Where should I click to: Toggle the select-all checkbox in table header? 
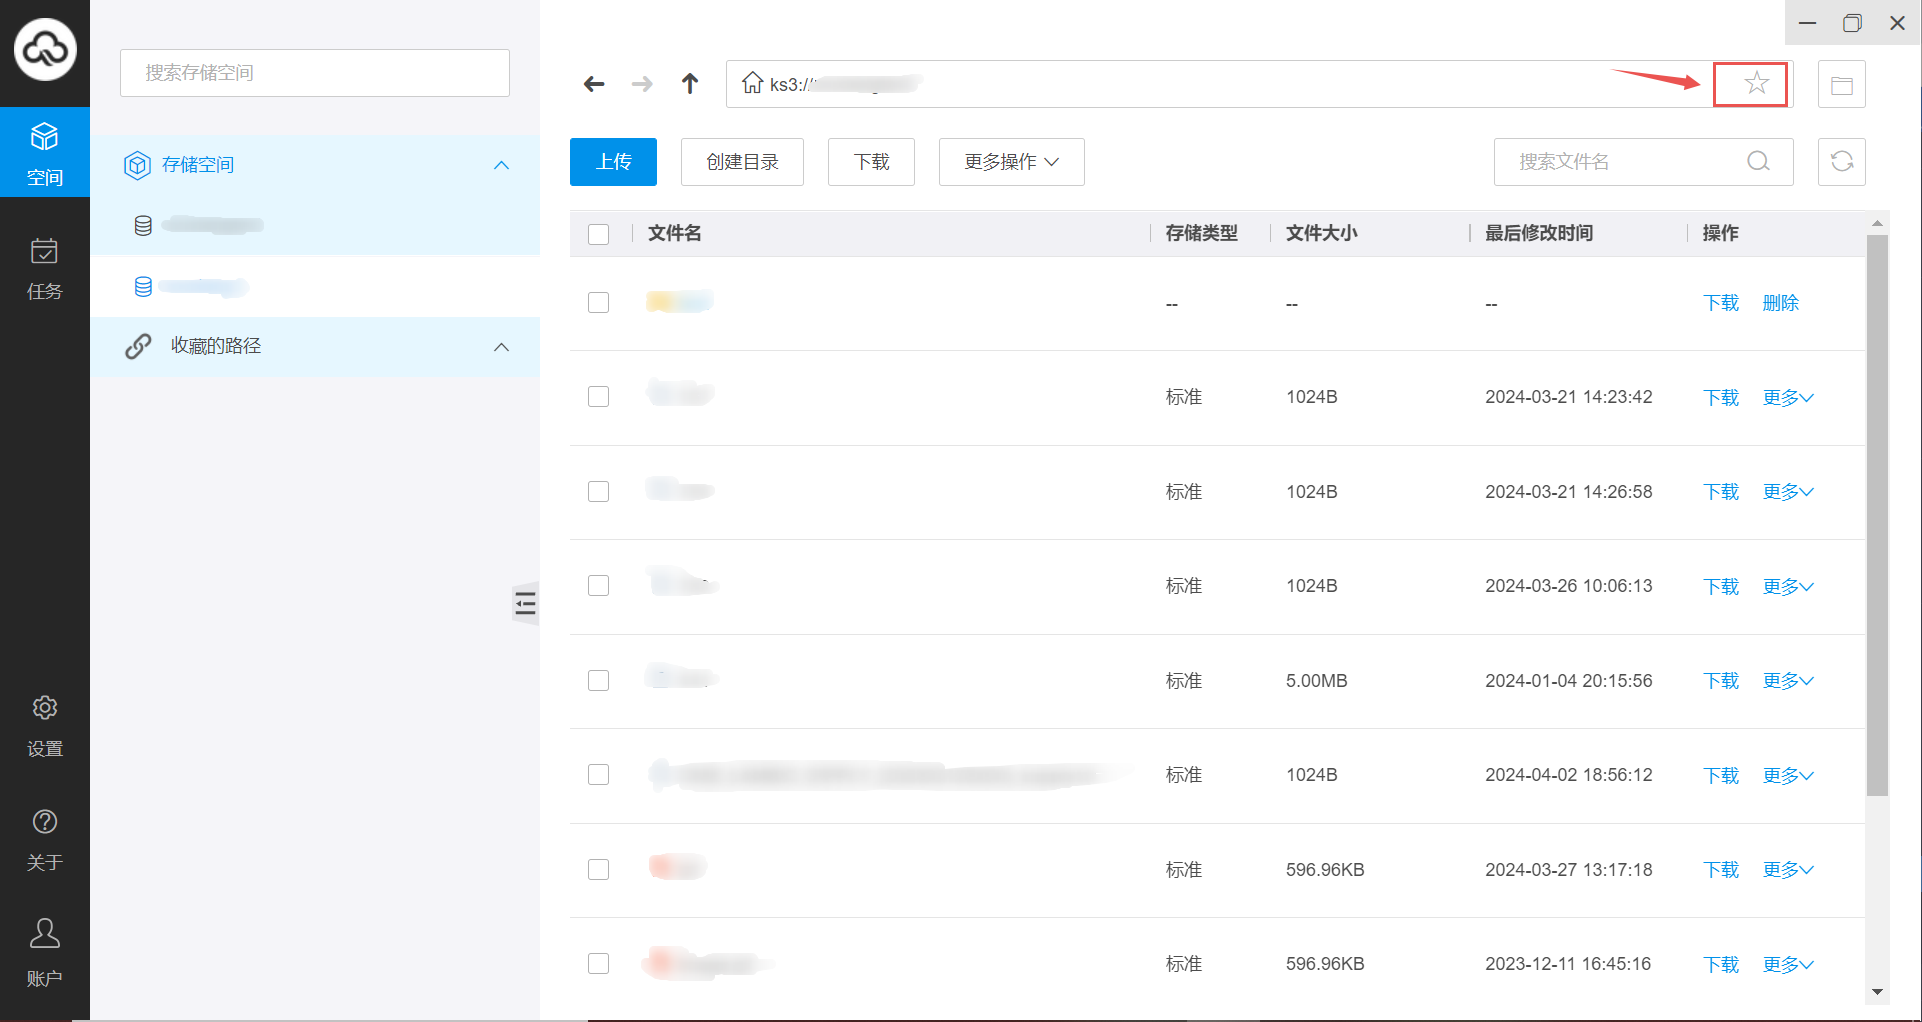(599, 234)
